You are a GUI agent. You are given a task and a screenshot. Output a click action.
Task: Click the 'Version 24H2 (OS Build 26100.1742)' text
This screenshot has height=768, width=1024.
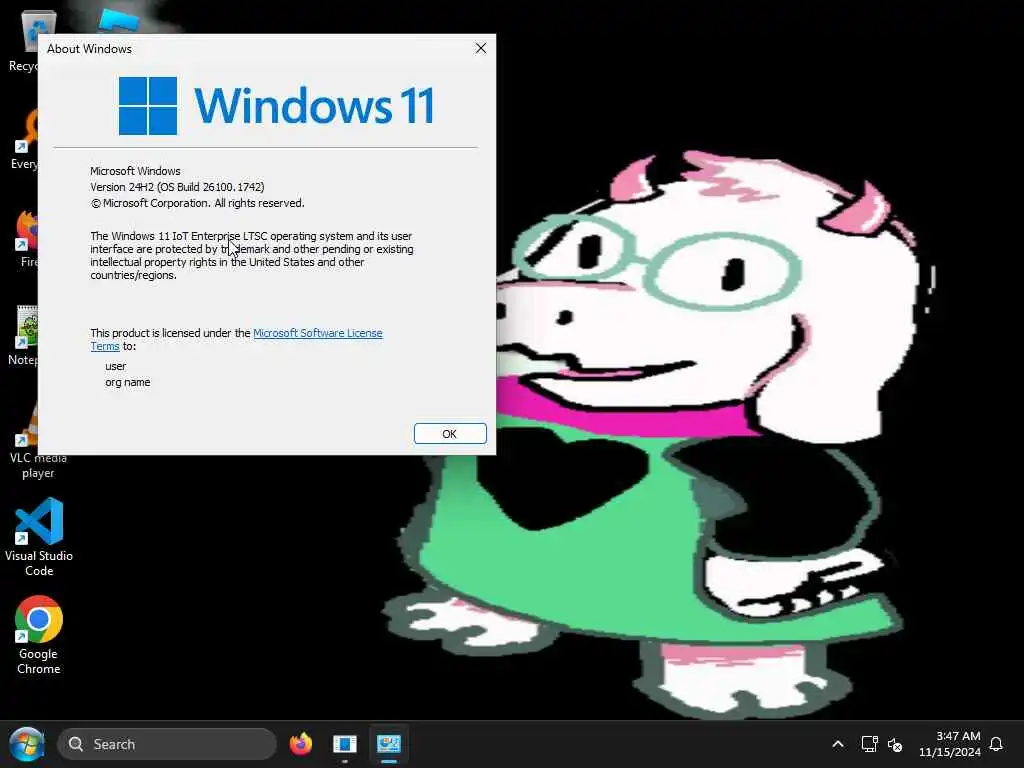[x=177, y=187]
